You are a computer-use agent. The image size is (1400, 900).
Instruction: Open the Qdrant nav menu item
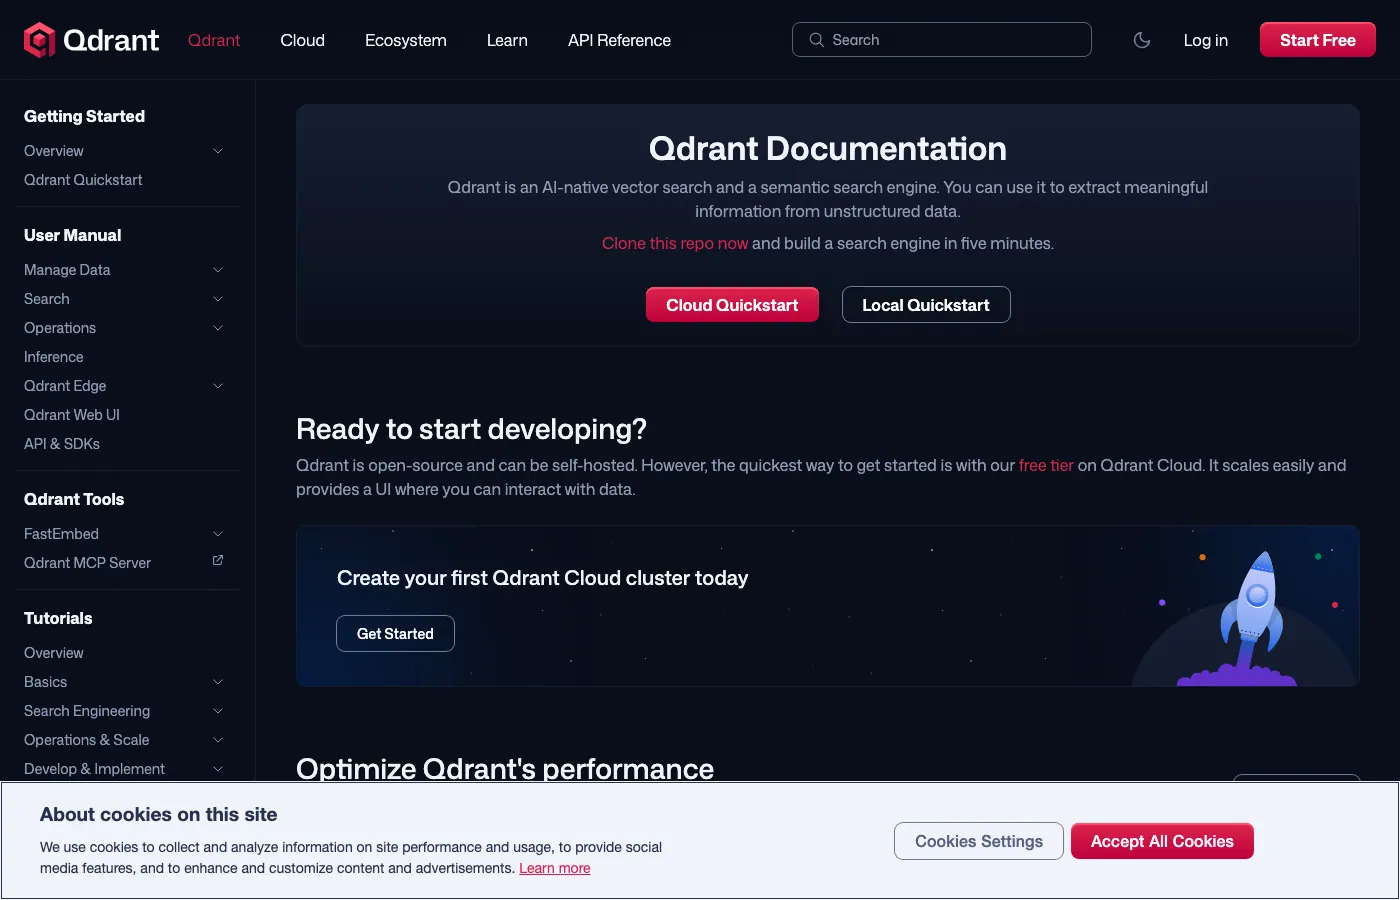tap(214, 40)
